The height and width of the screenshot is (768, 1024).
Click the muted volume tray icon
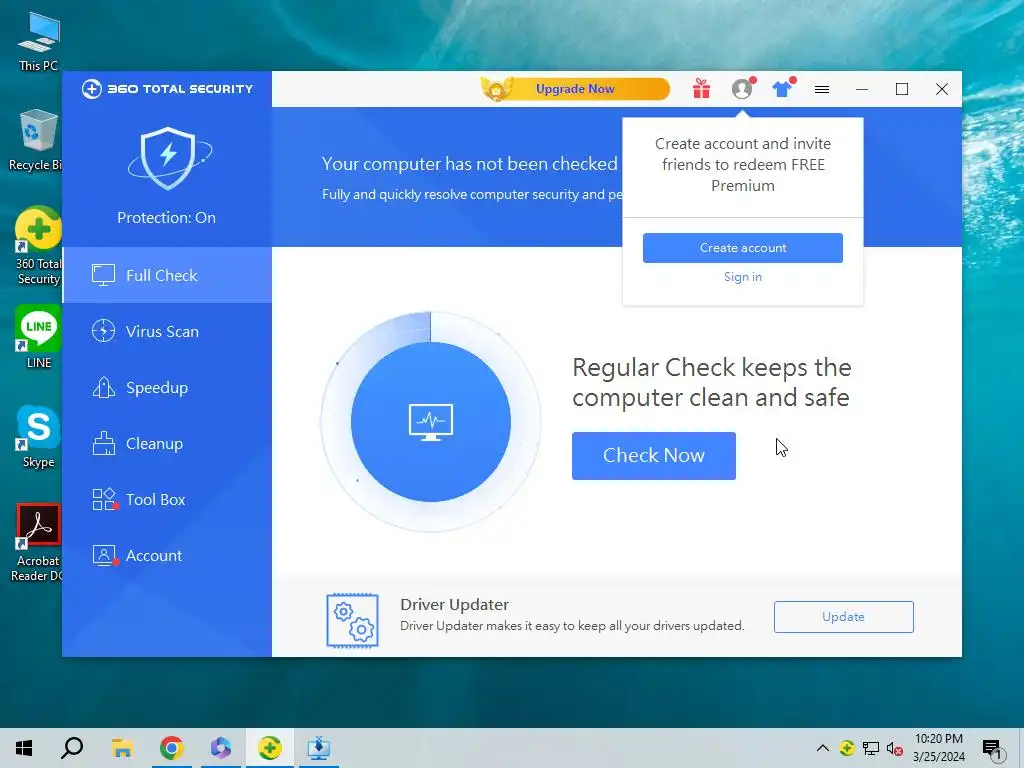tap(894, 748)
